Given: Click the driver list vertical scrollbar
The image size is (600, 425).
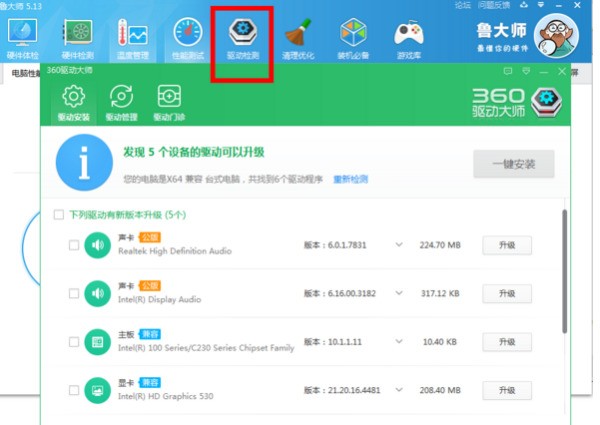Looking at the screenshot, I should pyautogui.click(x=564, y=270).
